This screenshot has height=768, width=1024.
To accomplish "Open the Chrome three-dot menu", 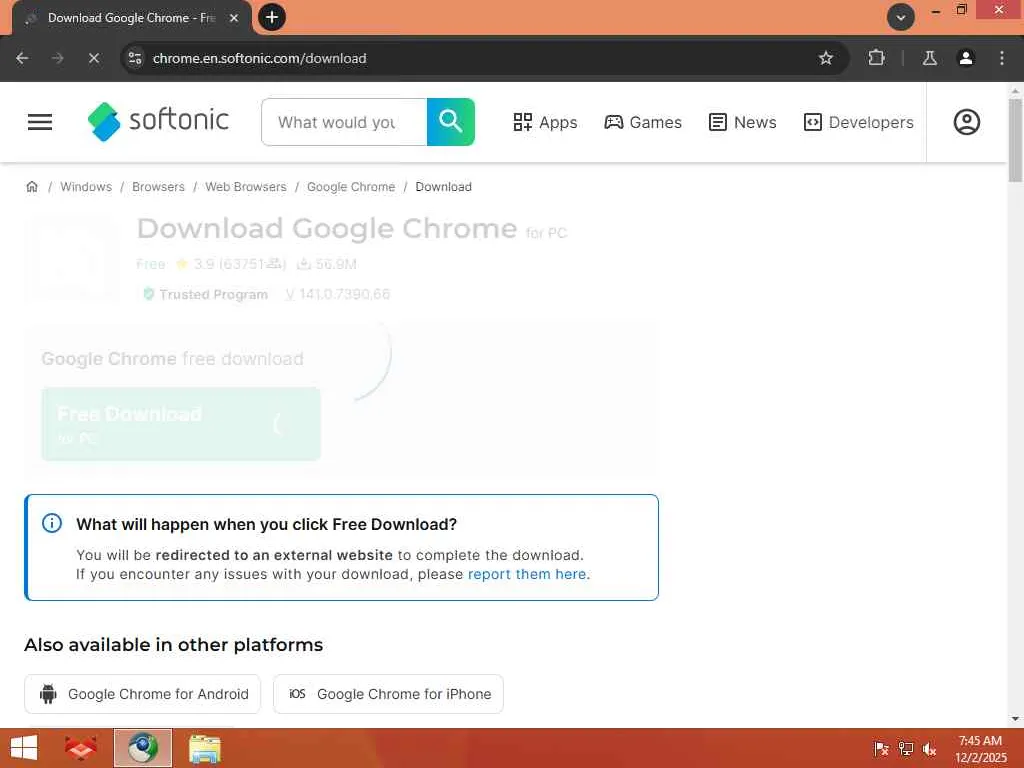I will pos(1002,58).
